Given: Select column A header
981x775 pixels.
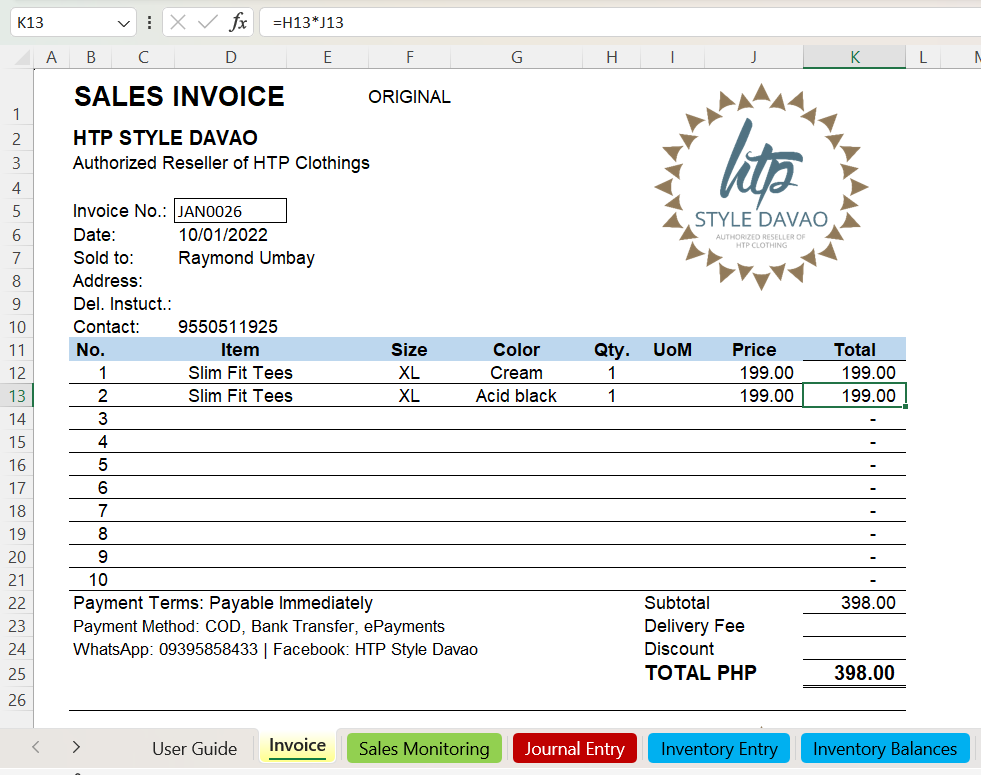Looking at the screenshot, I should 51,58.
